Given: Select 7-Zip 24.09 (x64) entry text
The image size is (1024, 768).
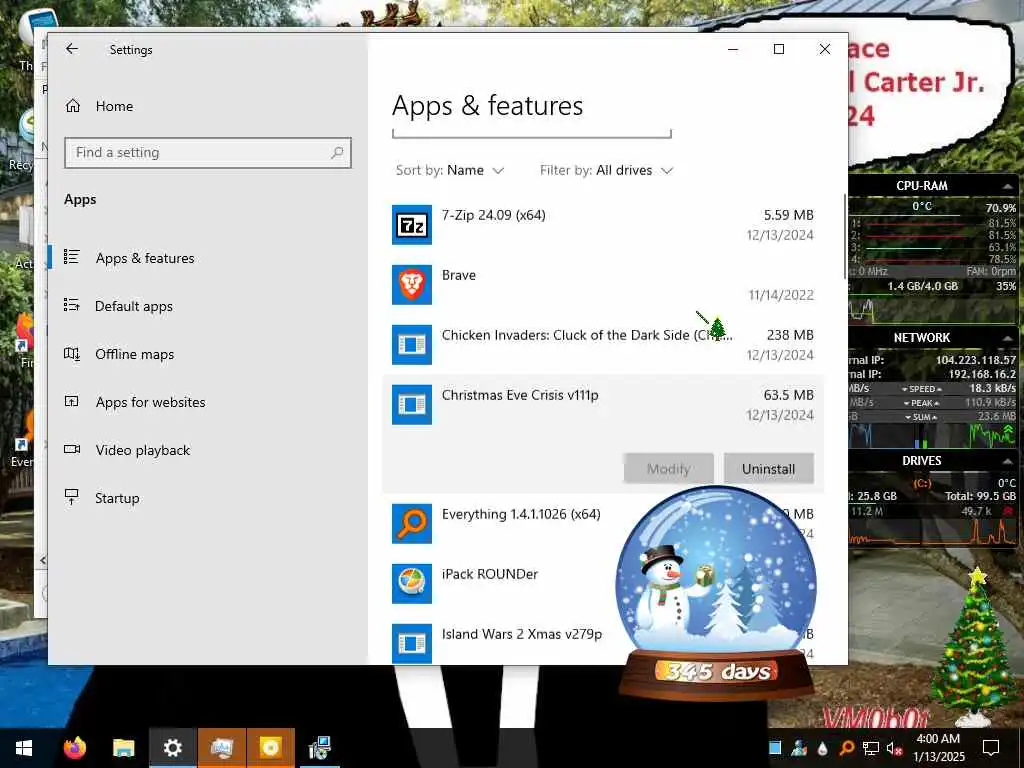Looking at the screenshot, I should [494, 215].
